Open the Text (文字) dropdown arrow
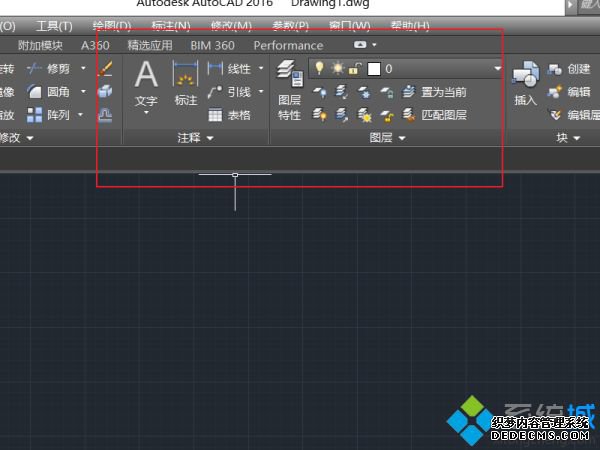600x450 pixels. 146,112
